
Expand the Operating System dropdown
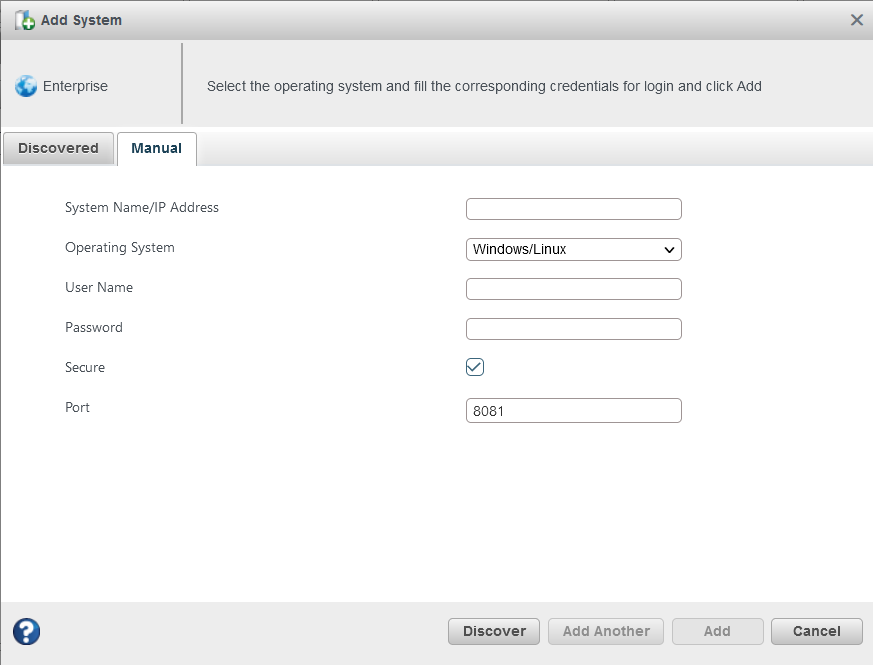(573, 249)
